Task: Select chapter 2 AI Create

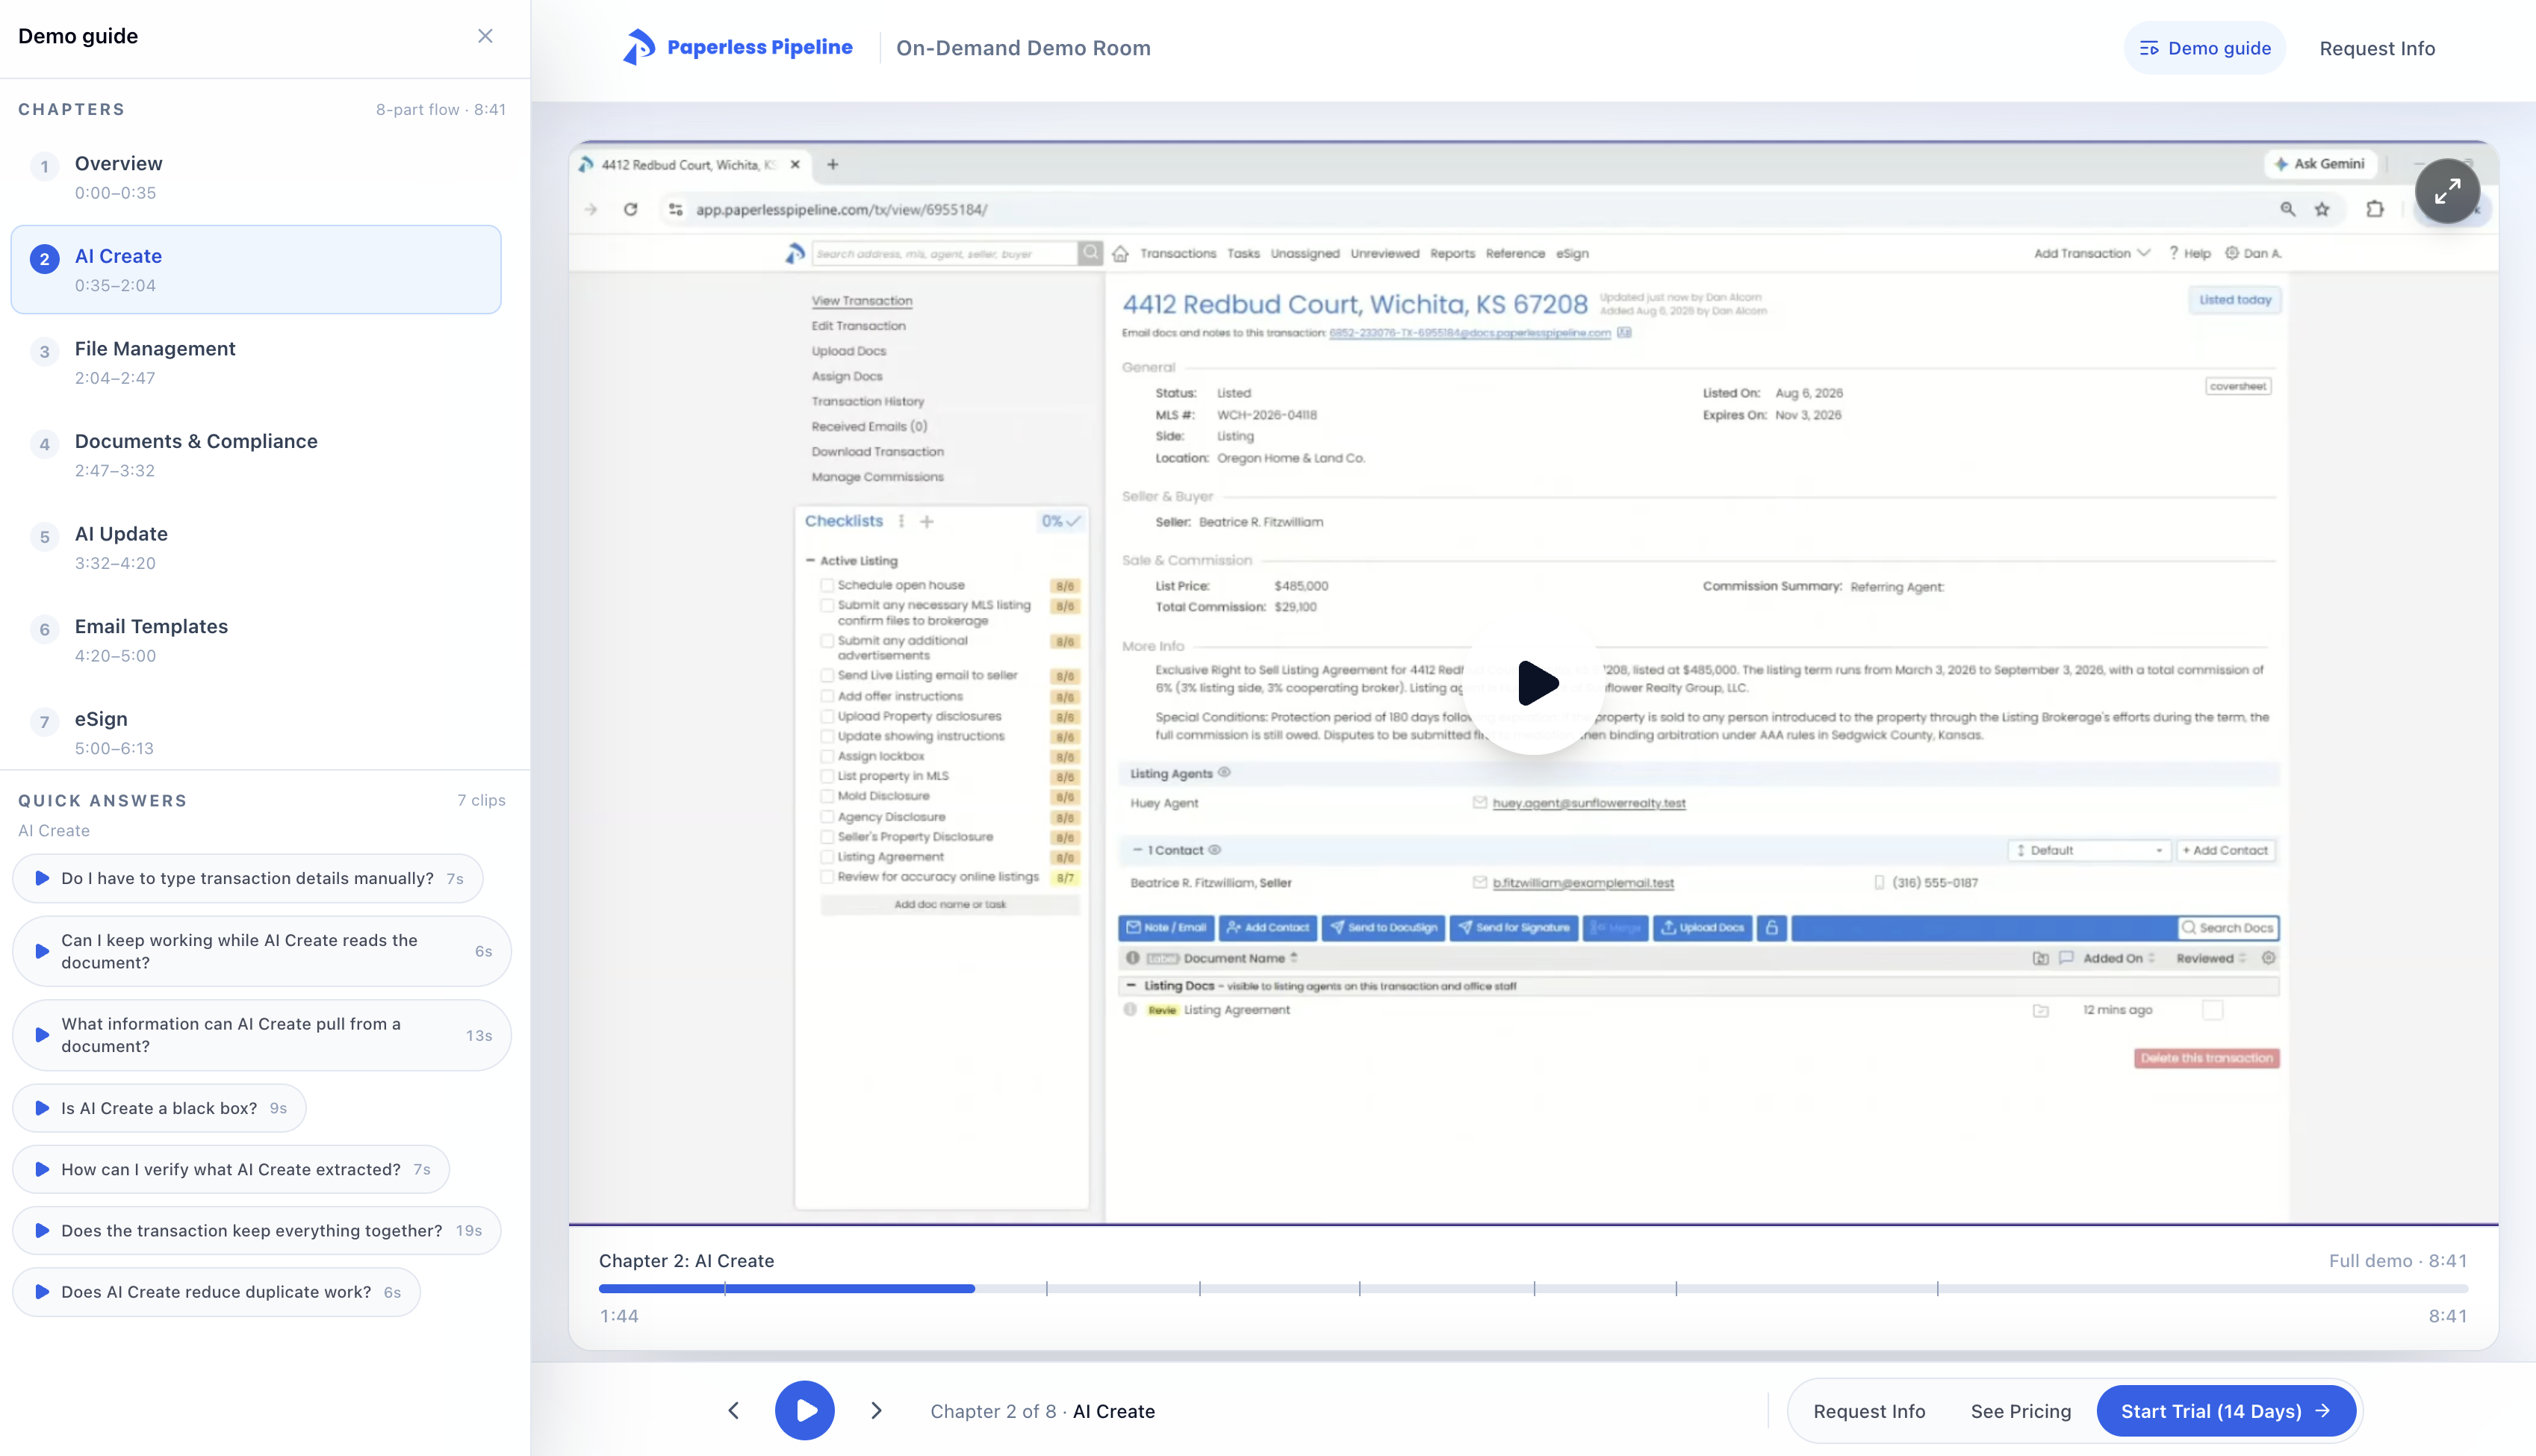Action: coord(256,270)
